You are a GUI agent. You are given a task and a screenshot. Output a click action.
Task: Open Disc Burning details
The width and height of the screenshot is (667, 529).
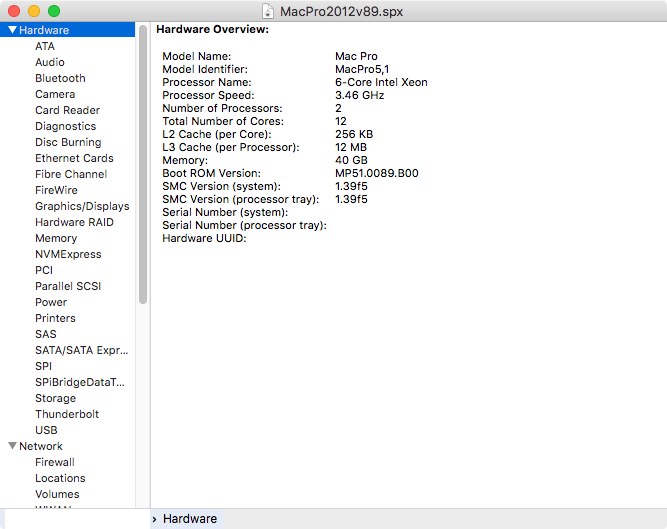[68, 142]
